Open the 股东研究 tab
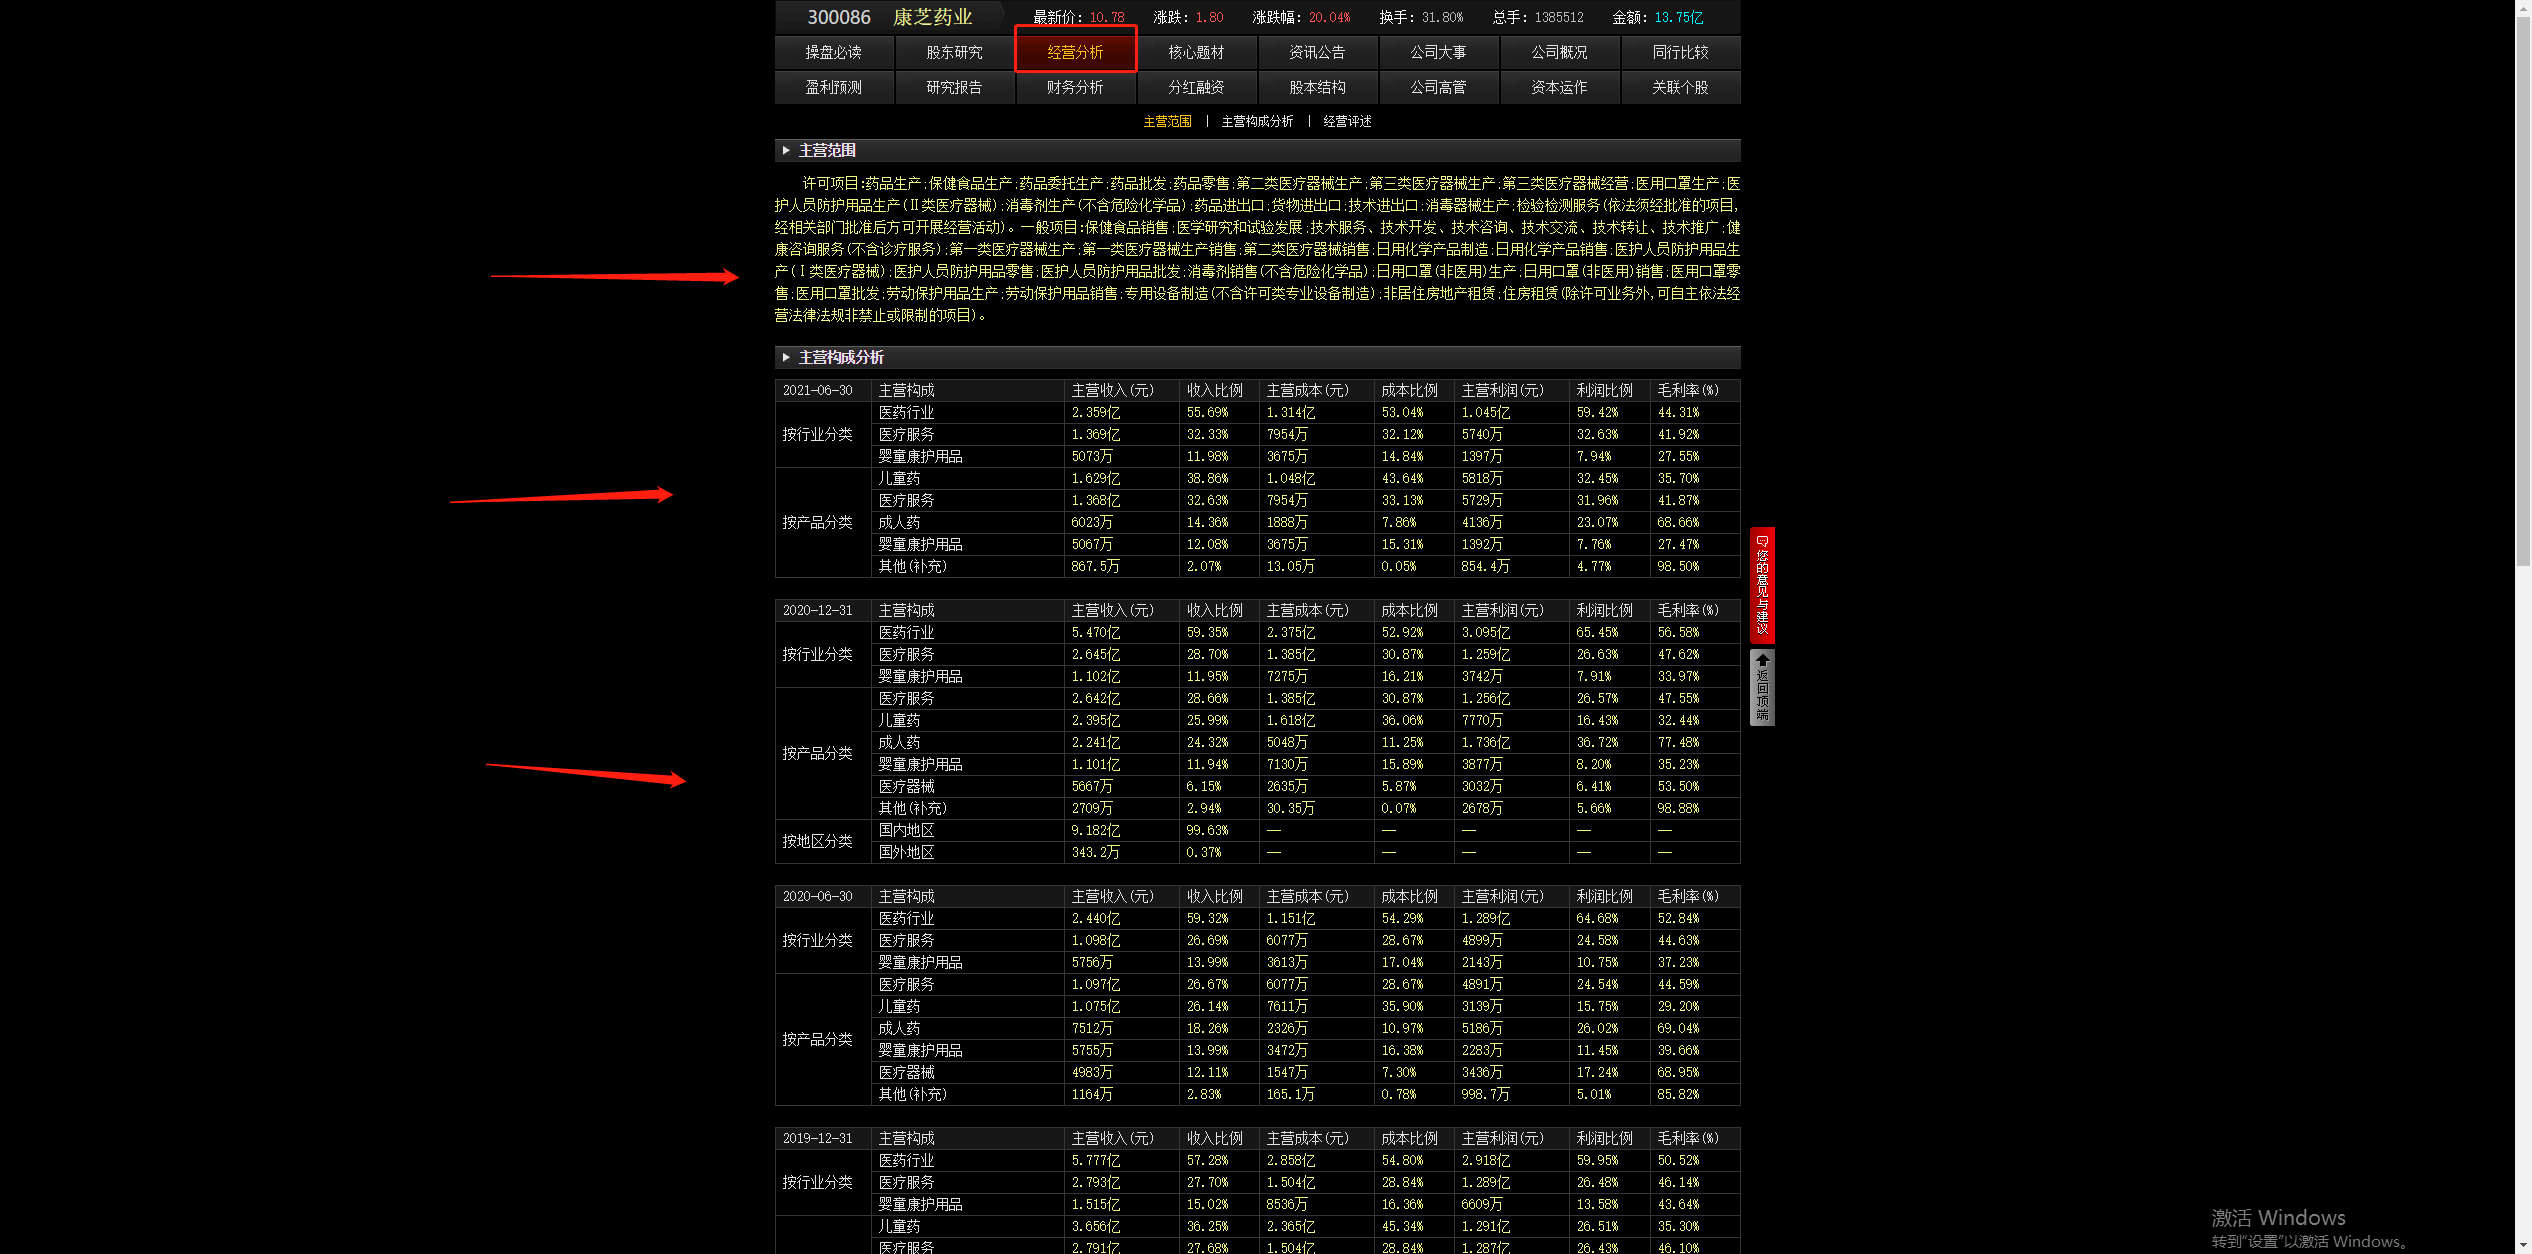This screenshot has width=2532, height=1254. pos(954,52)
